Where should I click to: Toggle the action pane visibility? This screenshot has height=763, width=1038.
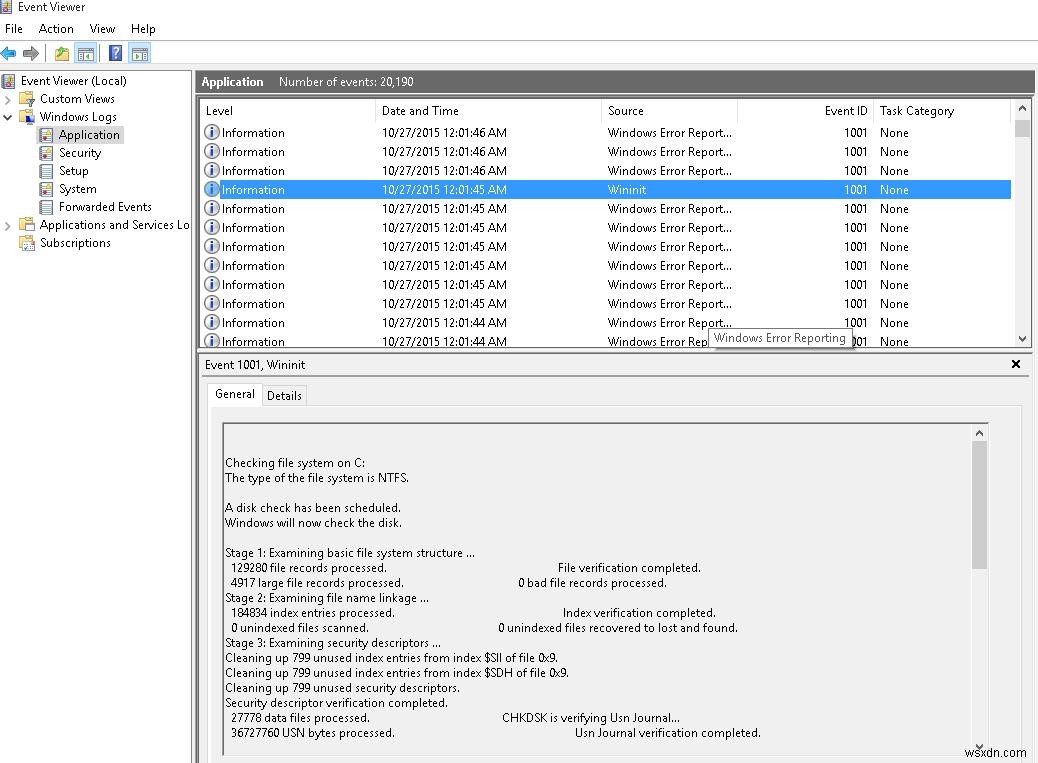pyautogui.click(x=138, y=53)
